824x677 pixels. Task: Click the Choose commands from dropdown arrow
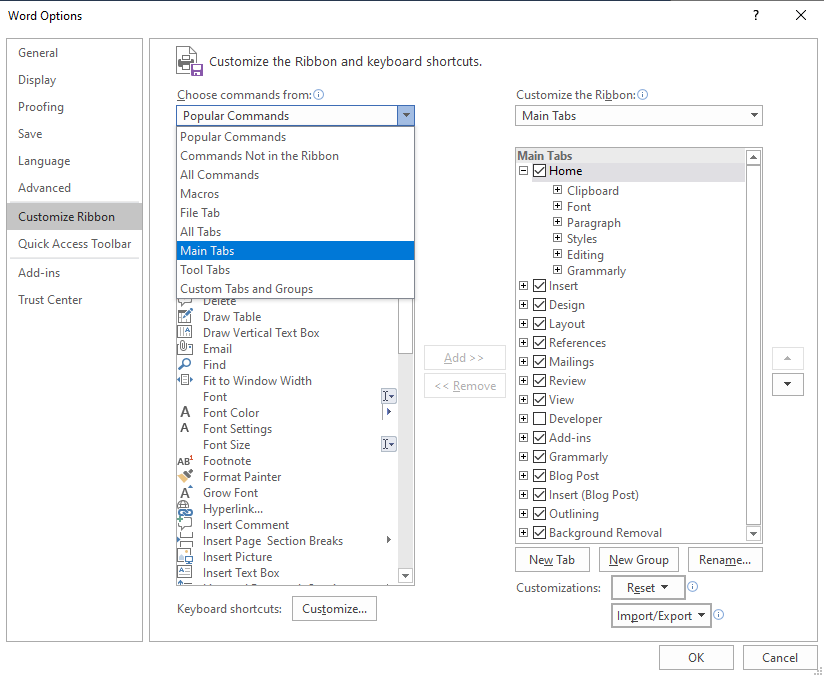point(406,116)
